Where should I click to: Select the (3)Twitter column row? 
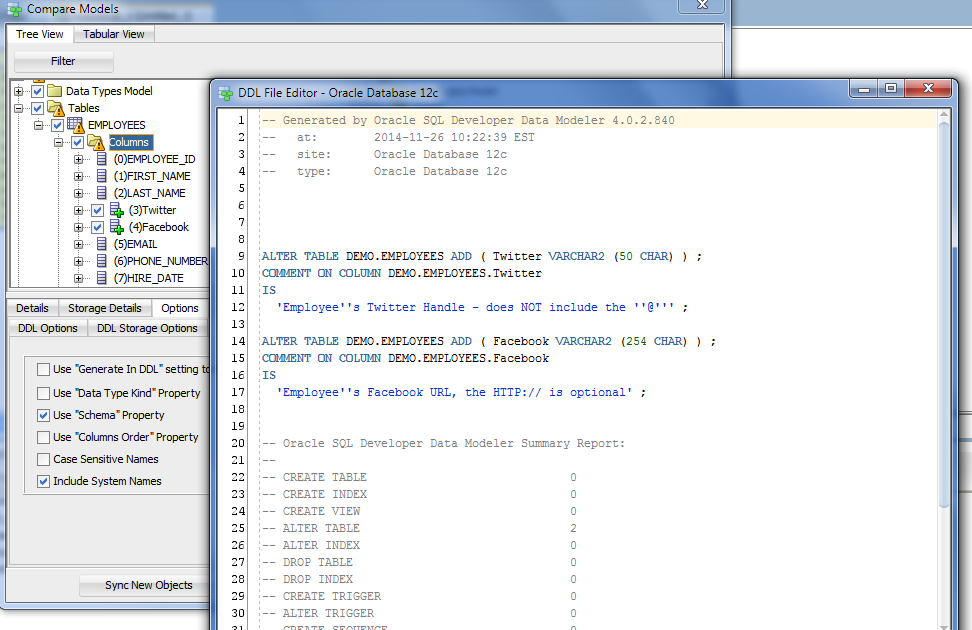[x=152, y=210]
